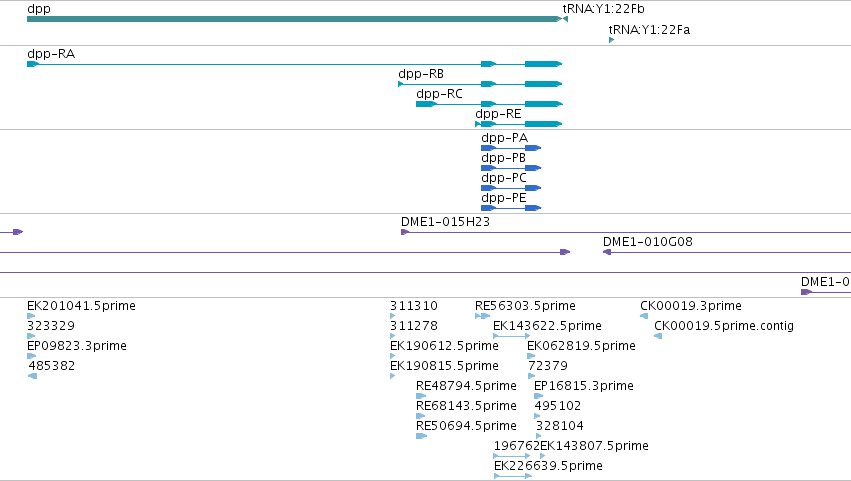Select the DME1-010G08 left-pointing arrow
851x481 pixels.
(x=607, y=252)
